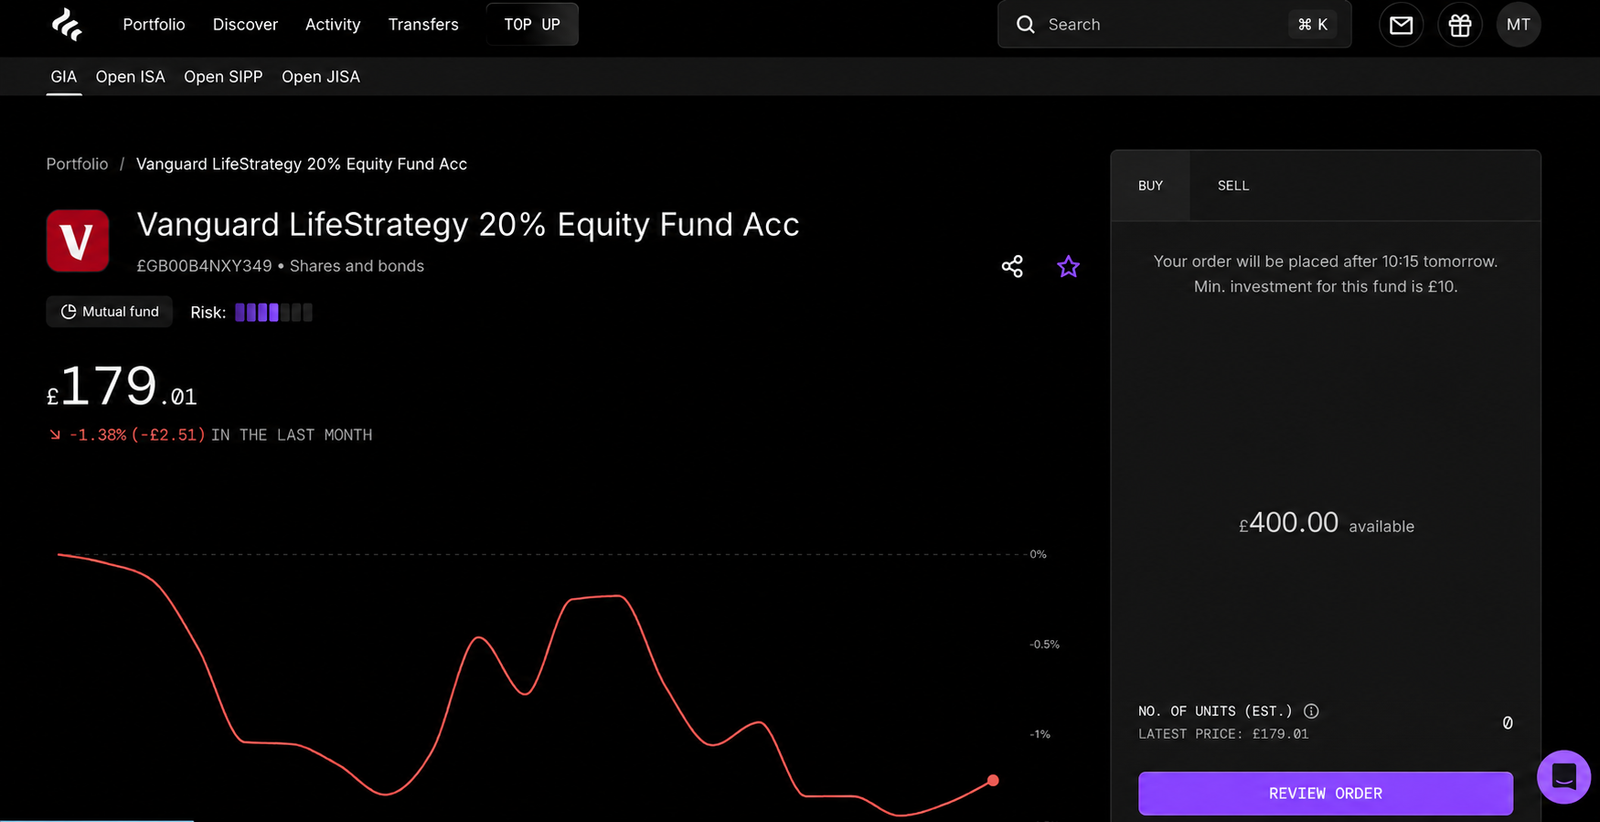Open the gift rewards icon

click(x=1460, y=25)
